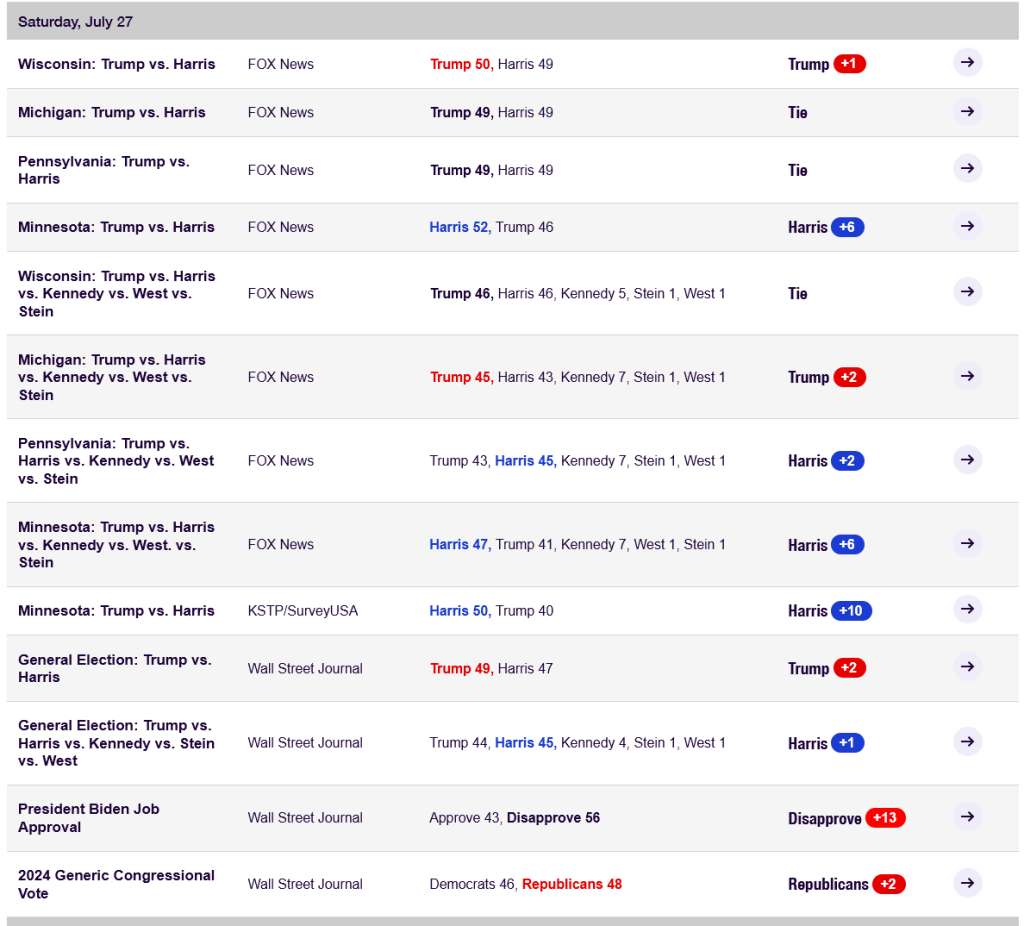
Task: Select Wisconsin result 'Trump 46, Harris 46, Kennedy 5'
Action: tap(577, 294)
